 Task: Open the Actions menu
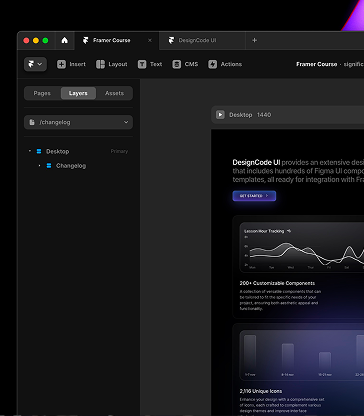225,64
